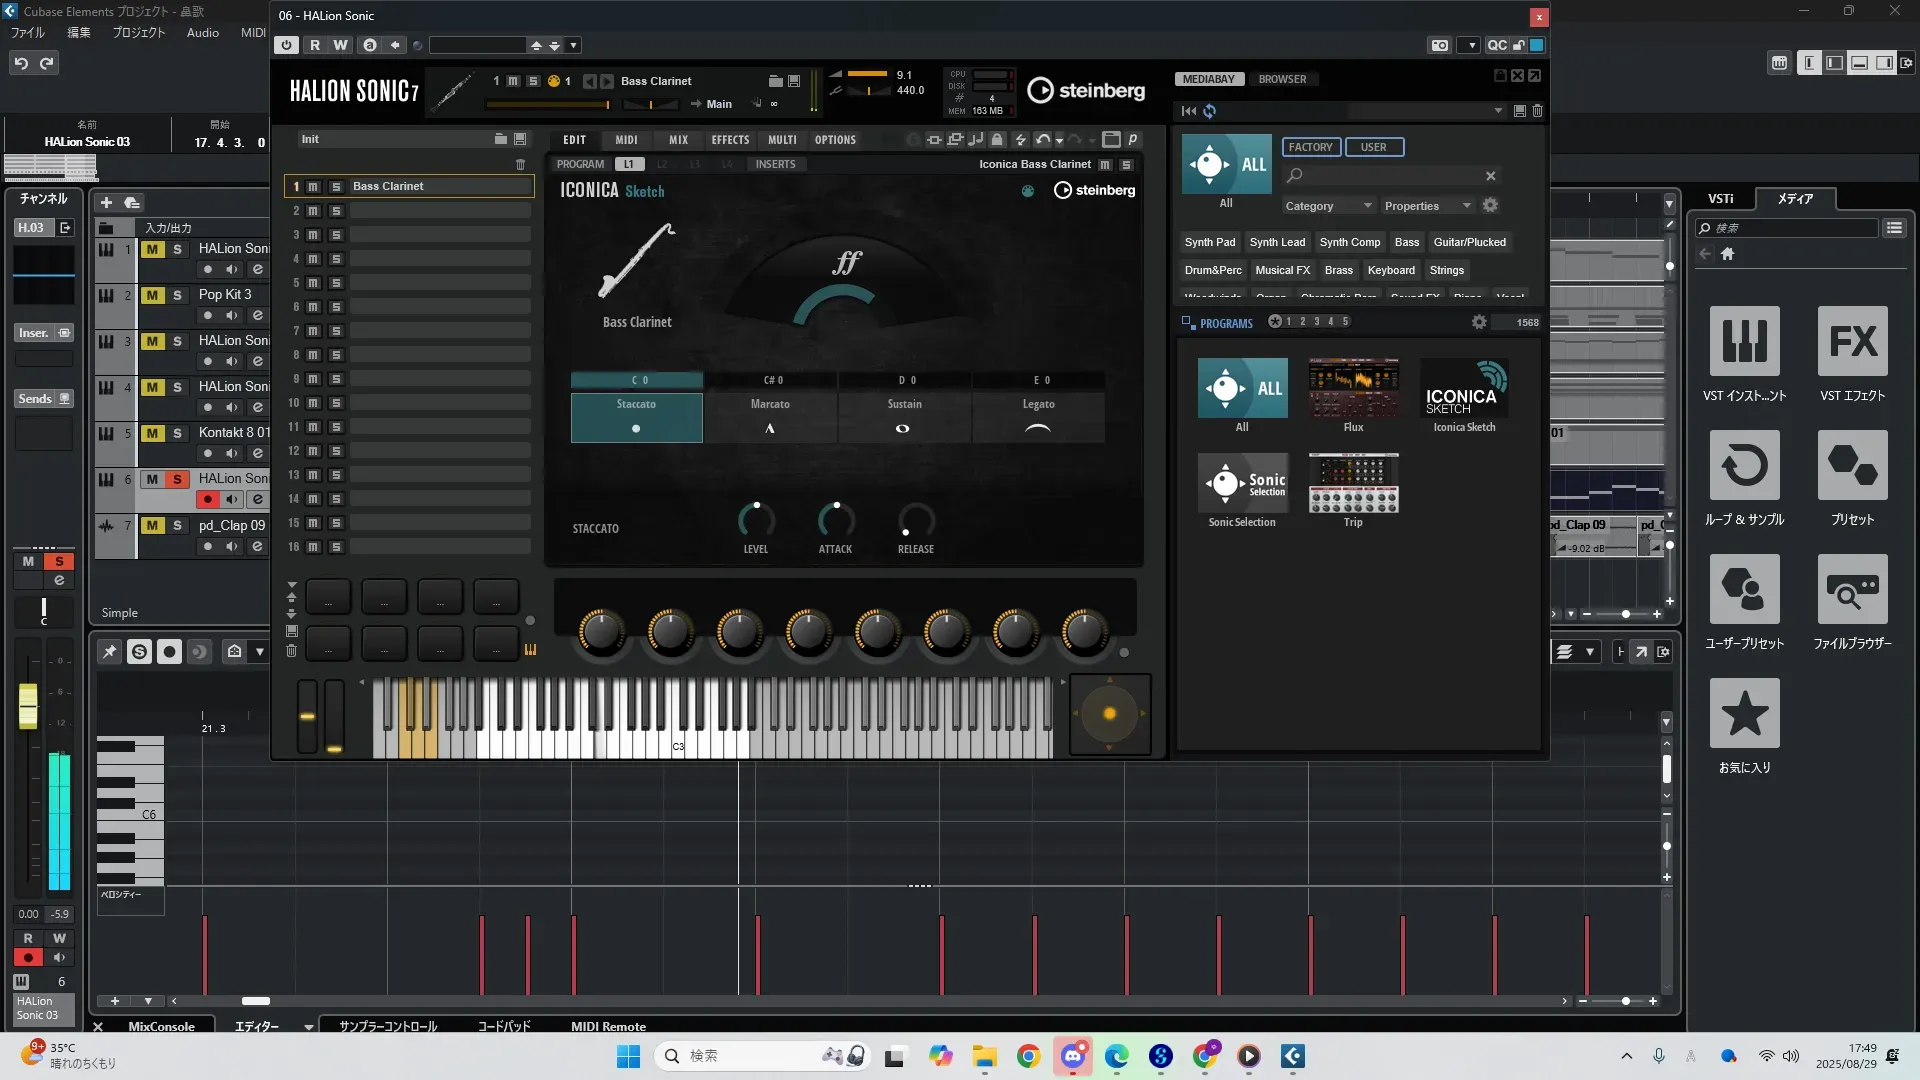Select the Legato articulation
This screenshot has width=1920, height=1080.
click(x=1038, y=415)
